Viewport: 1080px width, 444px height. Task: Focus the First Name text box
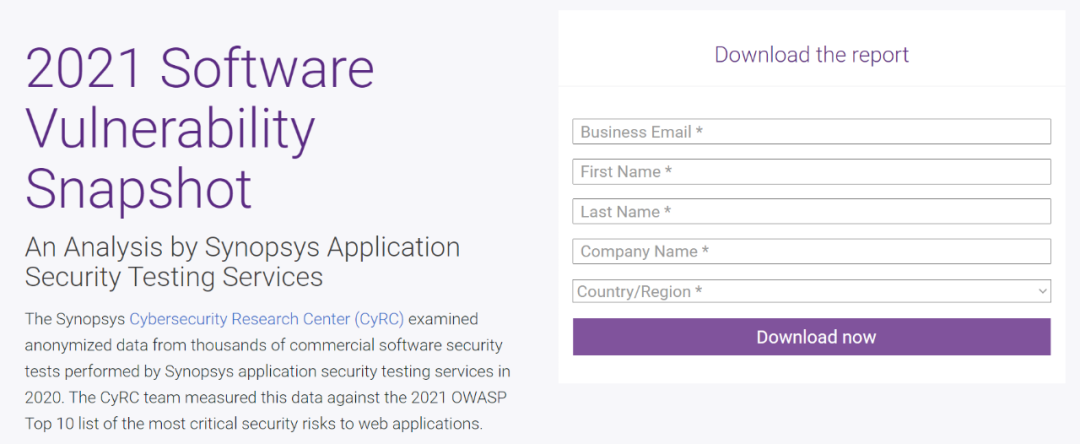(x=811, y=171)
